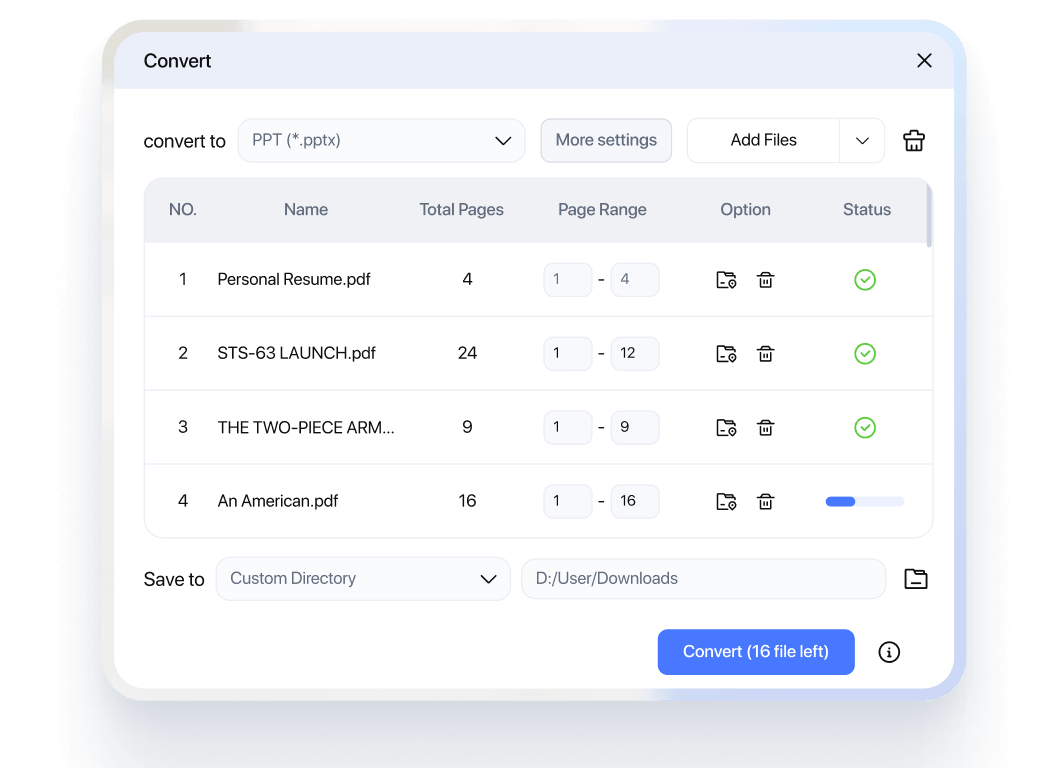This screenshot has height=768, width=1046.
Task: Expand the Add Files dropdown arrow
Action: (861, 140)
